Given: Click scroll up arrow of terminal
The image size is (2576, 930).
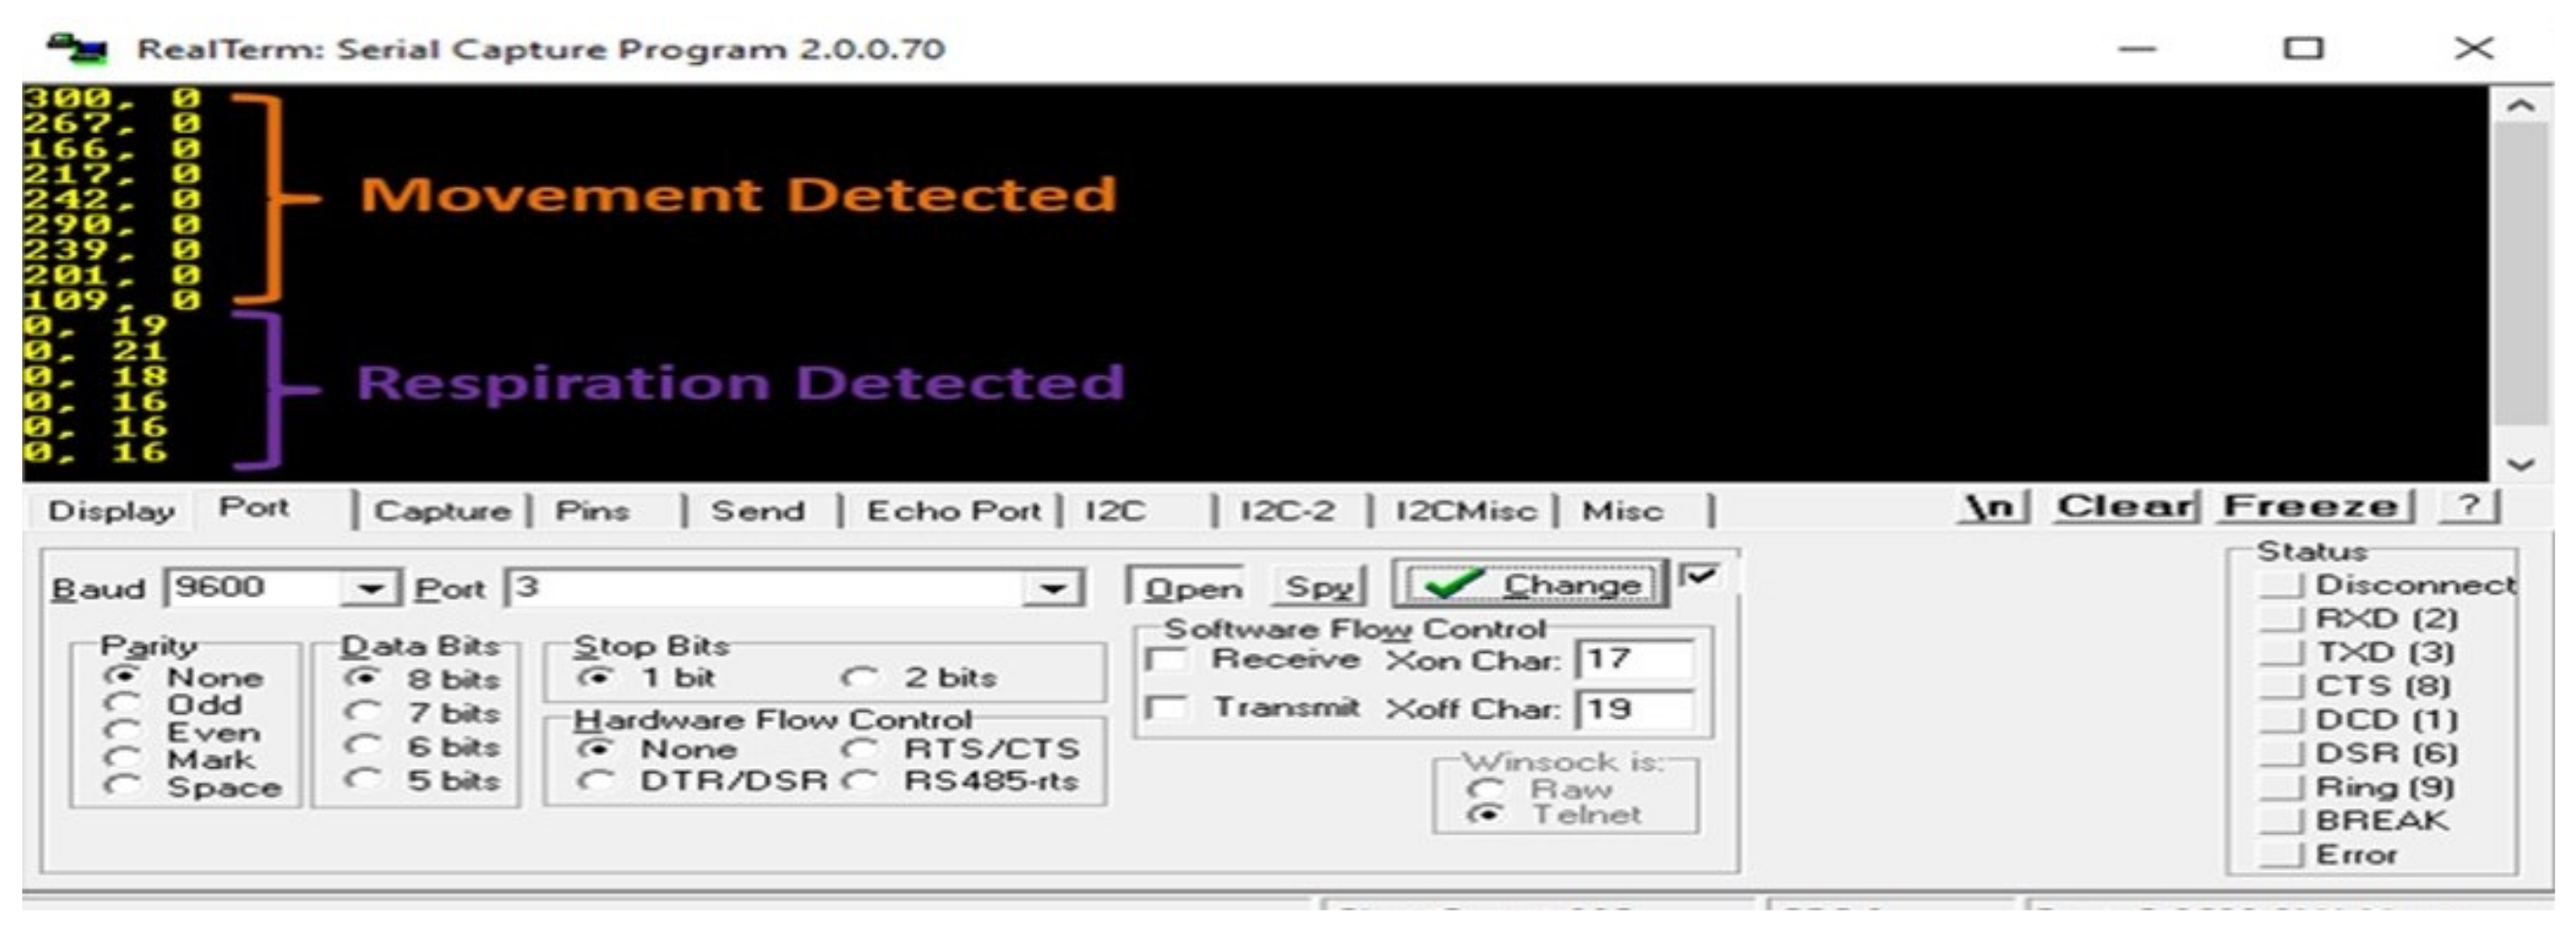Looking at the screenshot, I should click(2521, 106).
